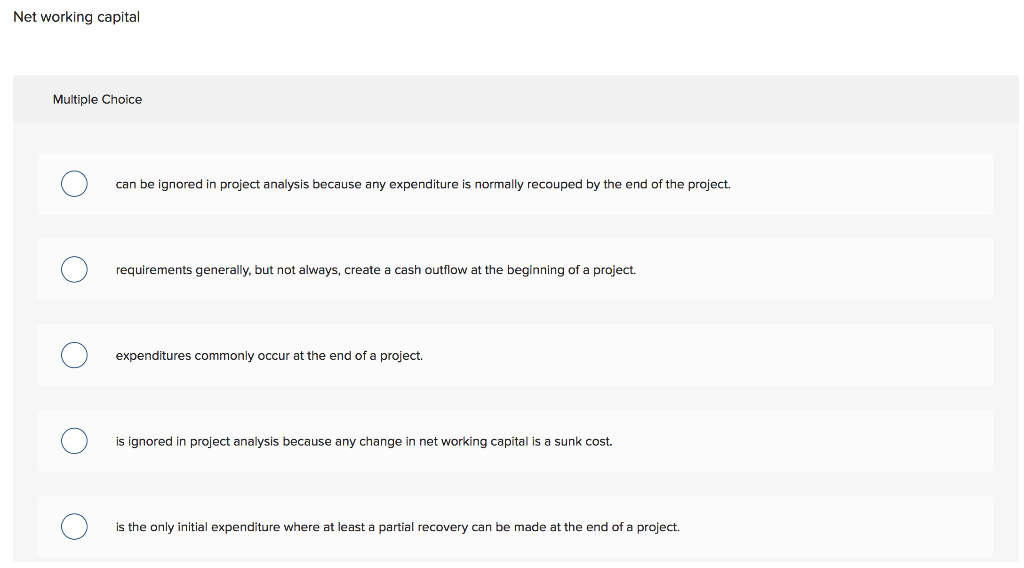The height and width of the screenshot is (568, 1024).
Task: Click blank space in the first answer card
Action: tap(860, 184)
